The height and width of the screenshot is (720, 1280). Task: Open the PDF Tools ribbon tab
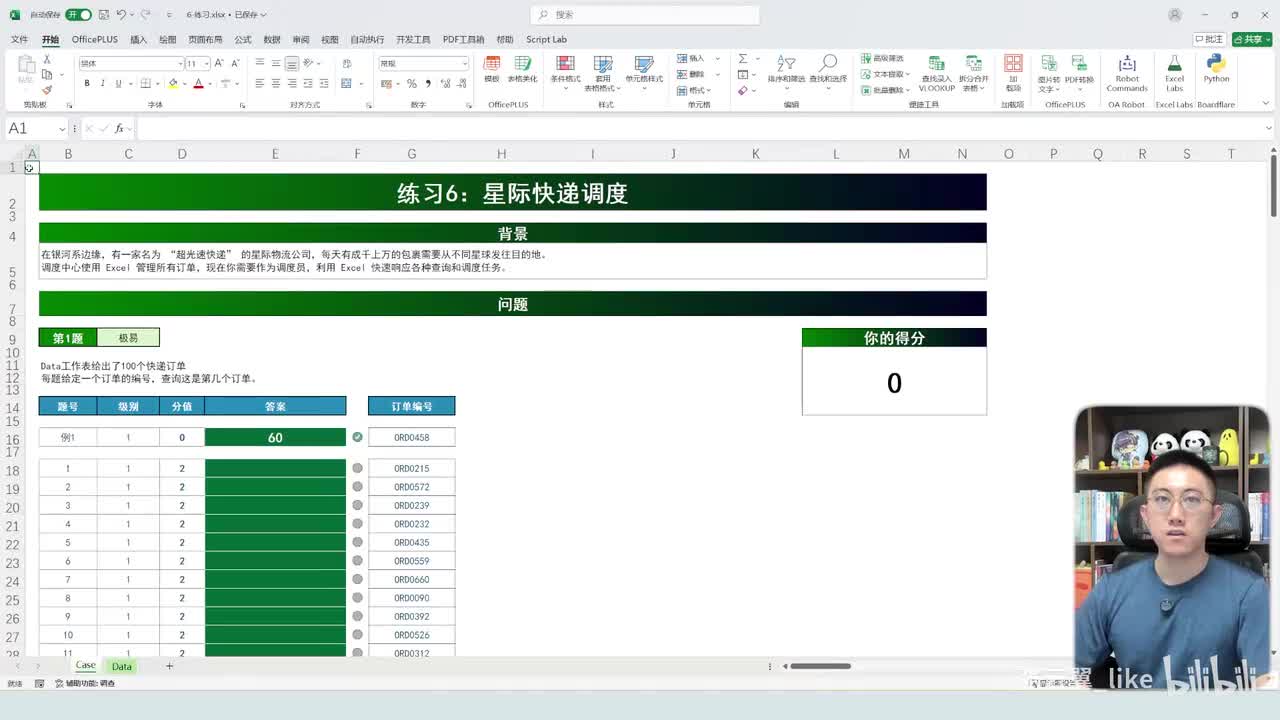coord(463,39)
